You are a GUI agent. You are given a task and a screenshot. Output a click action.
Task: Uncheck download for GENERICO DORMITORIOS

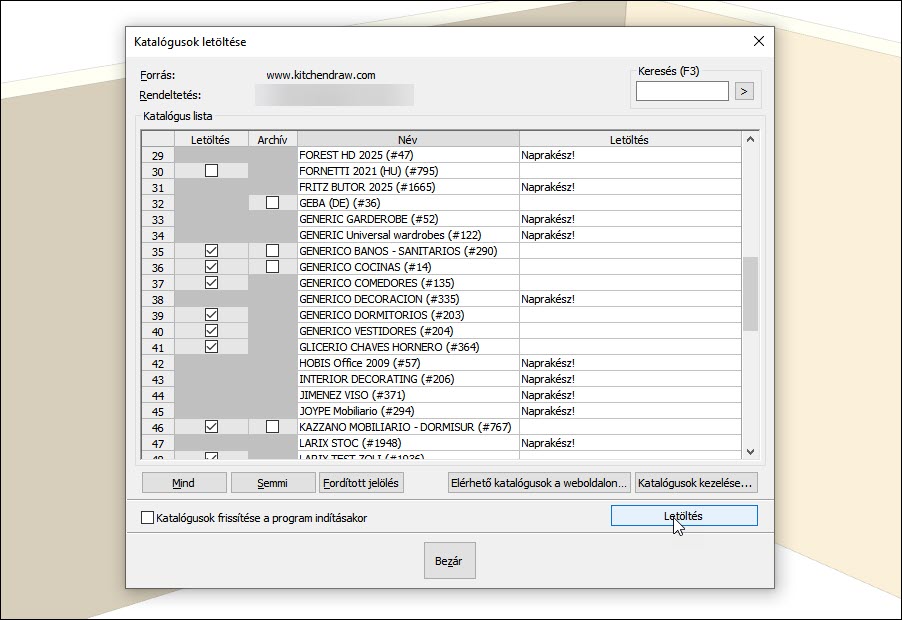click(x=211, y=315)
